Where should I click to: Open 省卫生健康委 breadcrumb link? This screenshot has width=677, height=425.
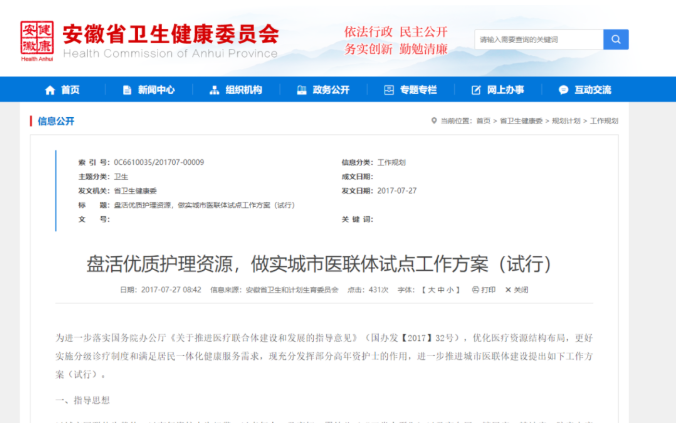[x=521, y=121]
